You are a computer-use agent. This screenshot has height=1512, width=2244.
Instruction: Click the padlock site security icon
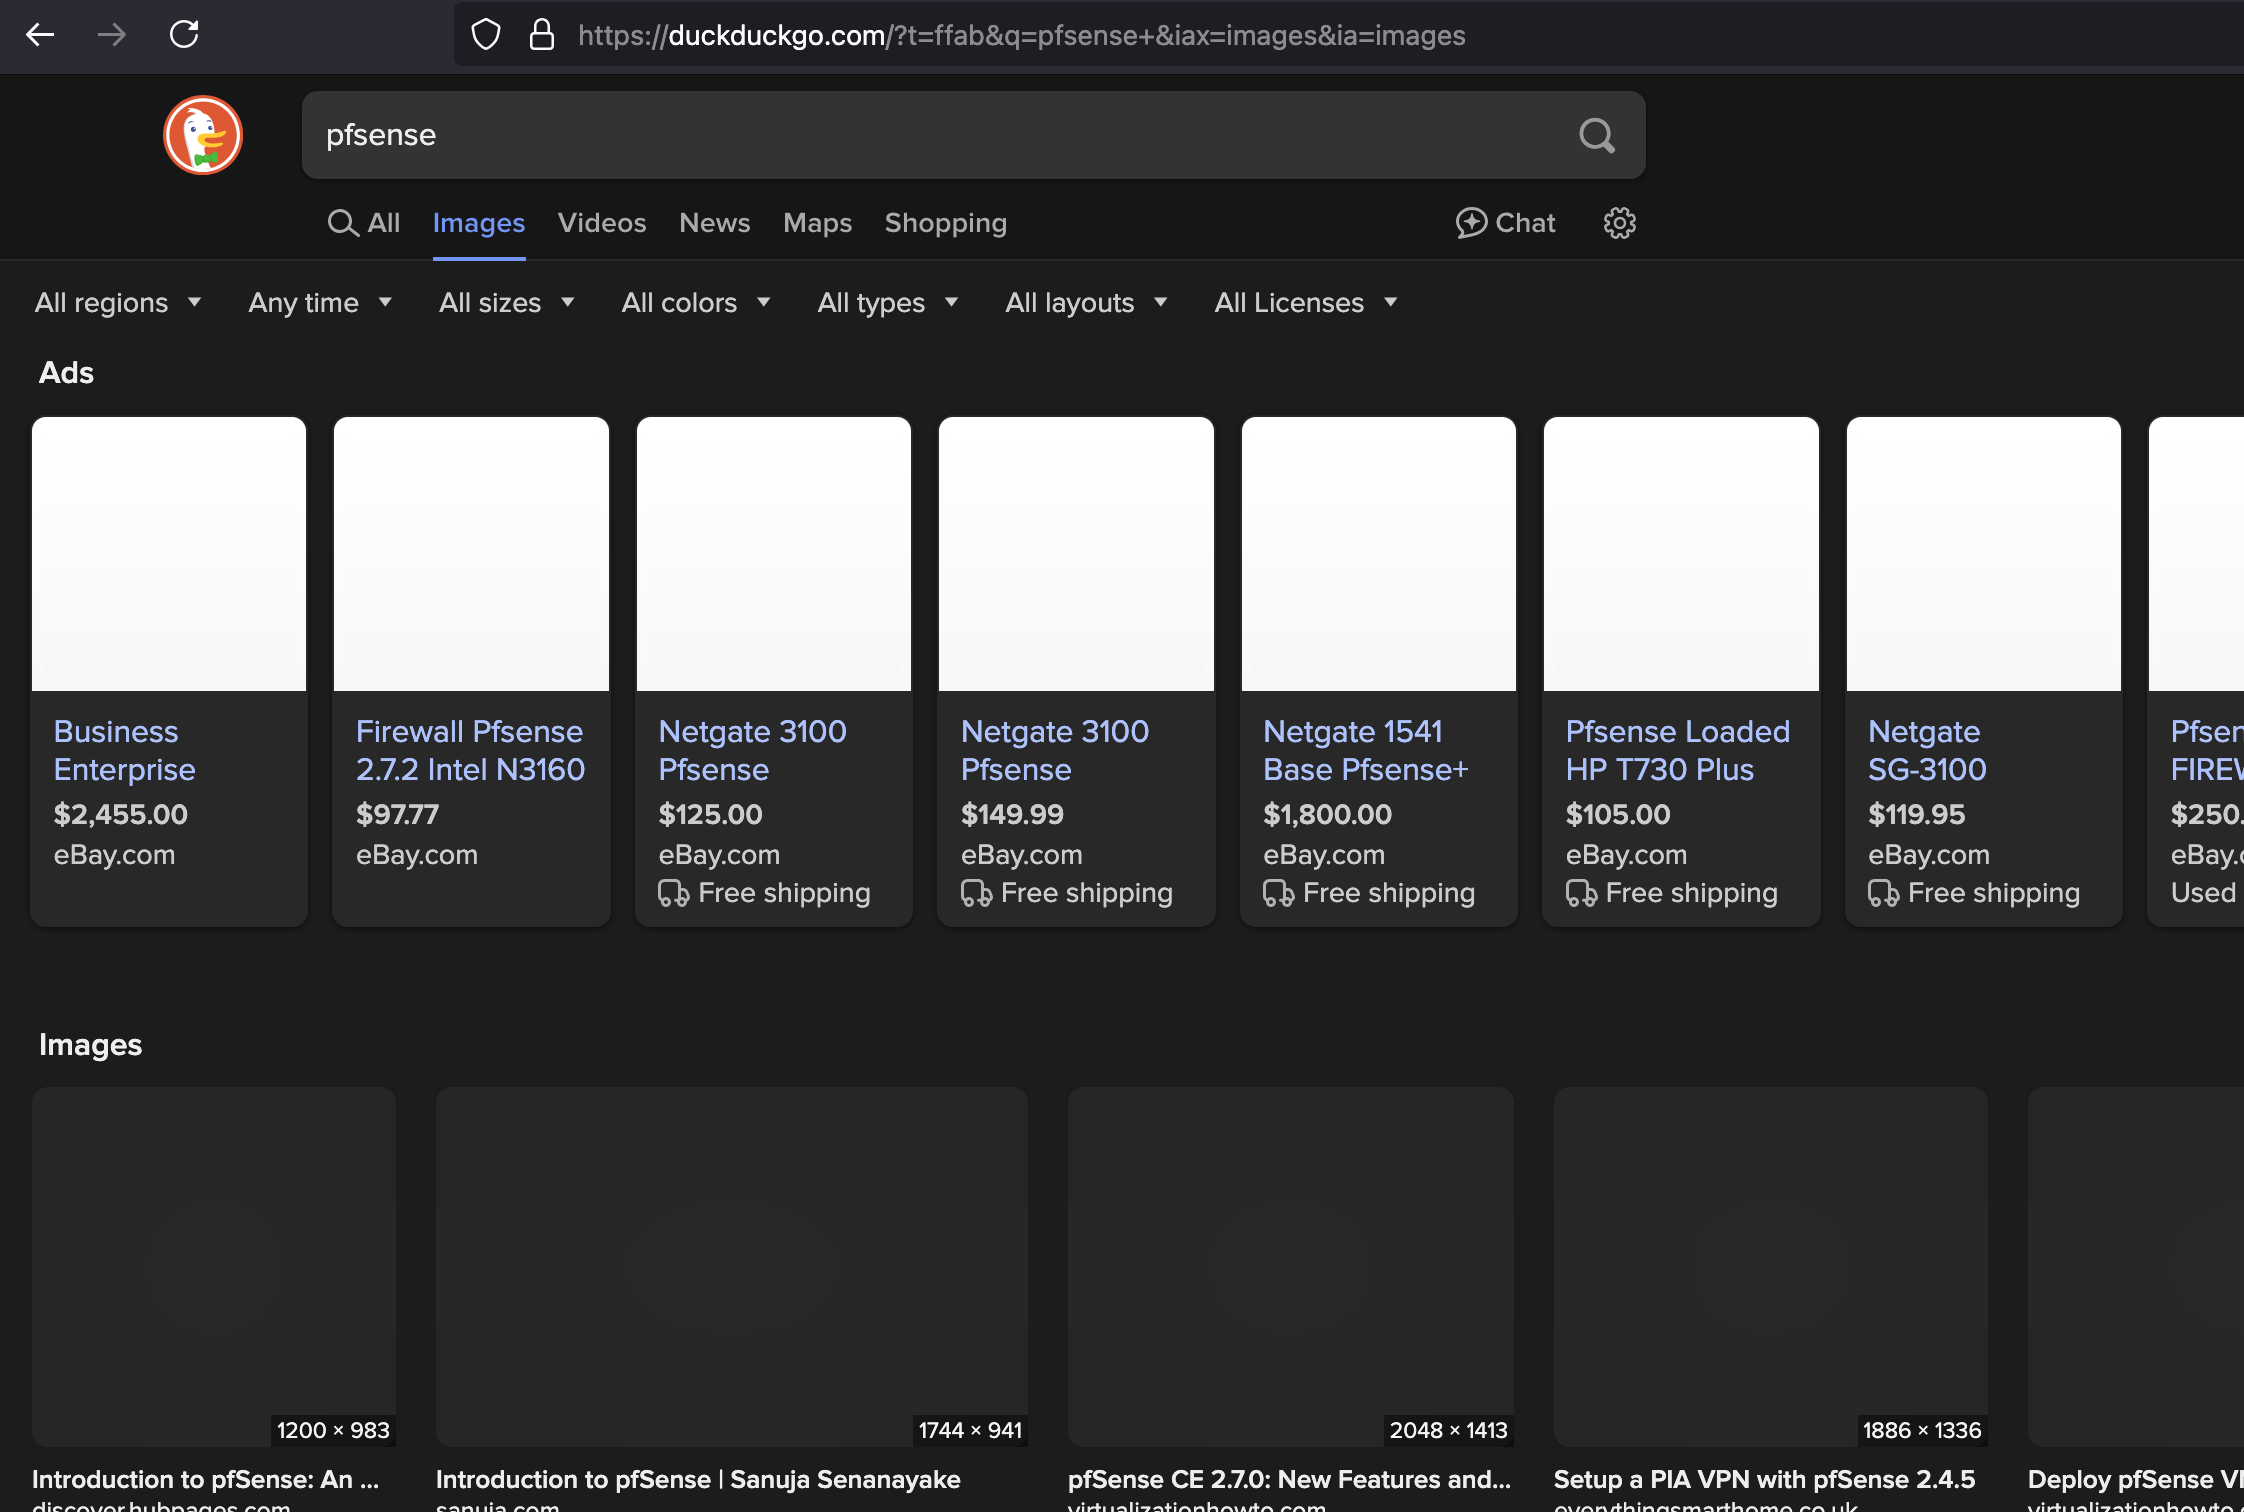pos(542,35)
